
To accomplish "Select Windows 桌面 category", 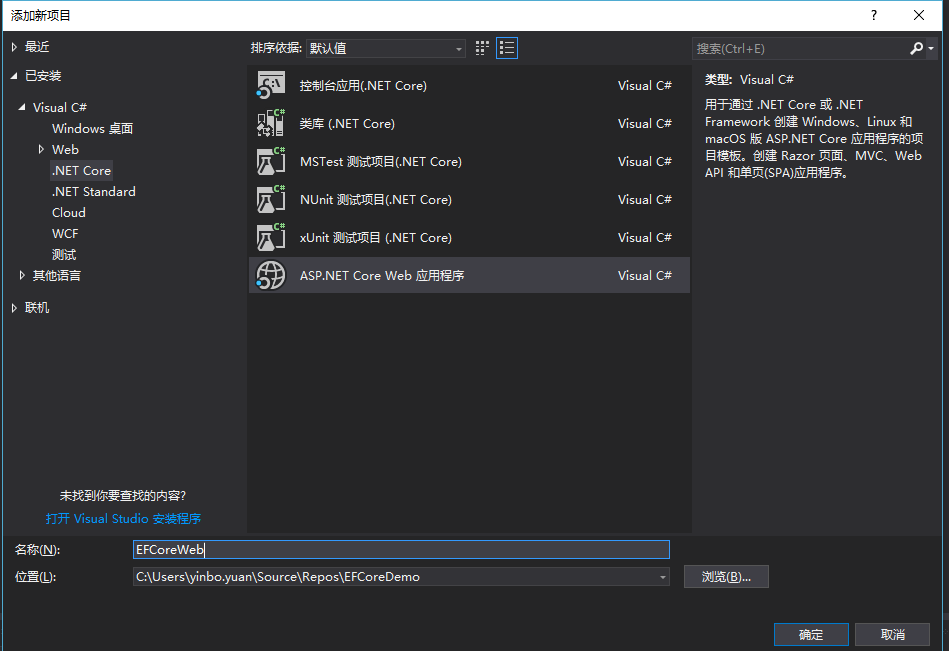I will click(93, 128).
